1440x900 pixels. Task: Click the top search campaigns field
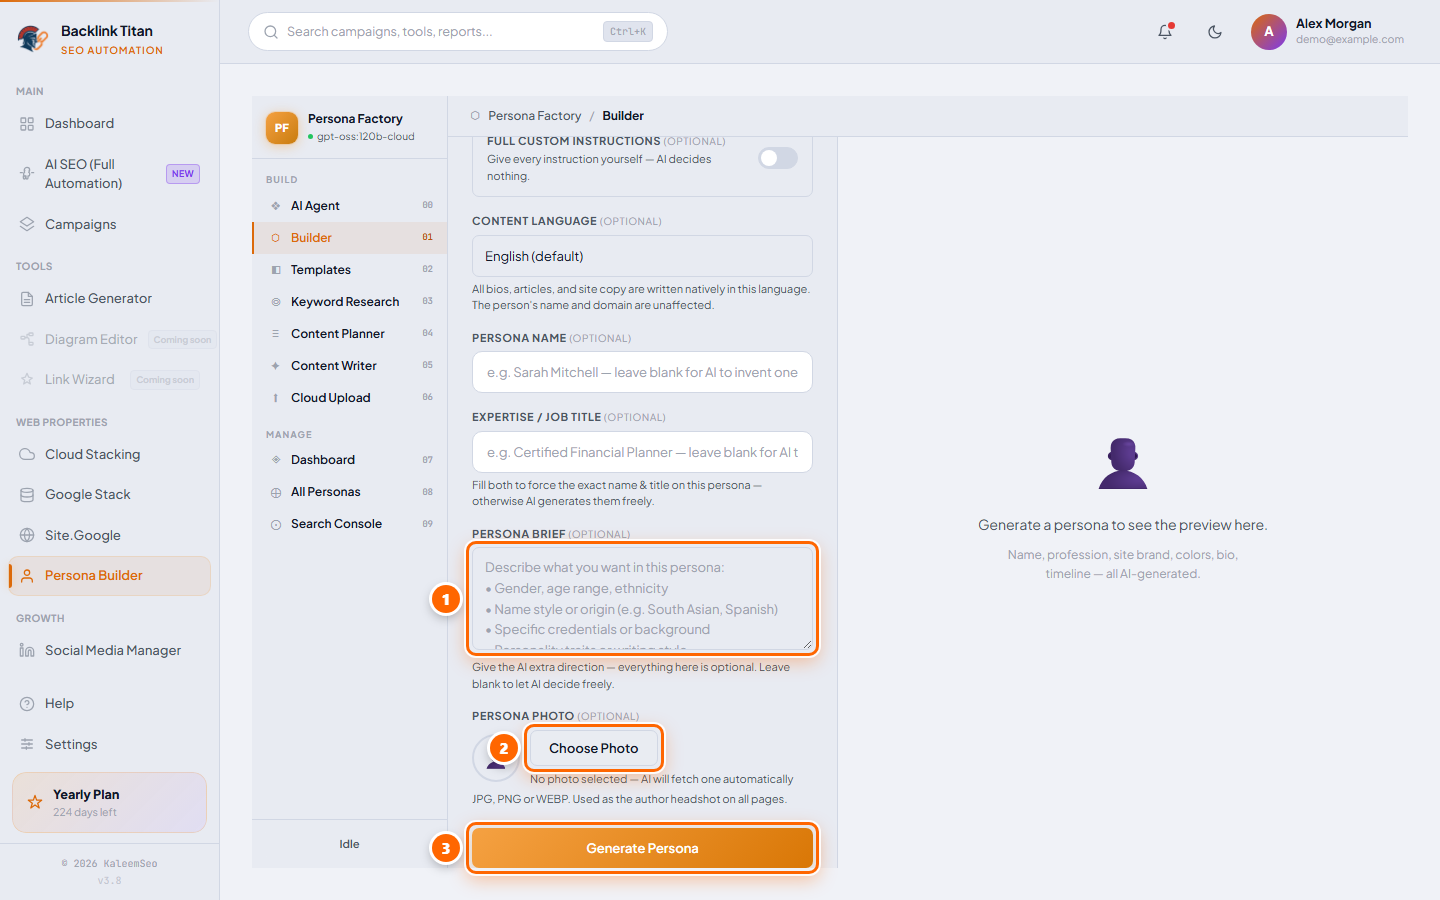pyautogui.click(x=458, y=32)
